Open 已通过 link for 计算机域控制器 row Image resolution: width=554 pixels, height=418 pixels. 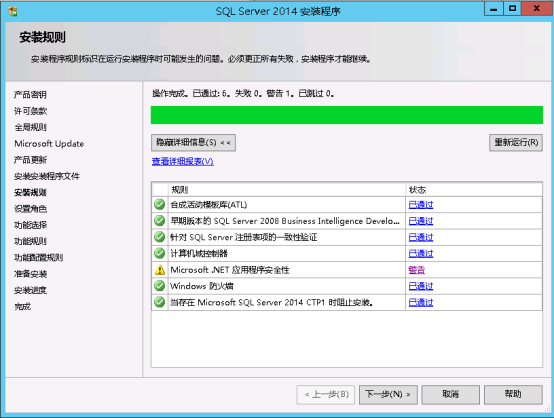click(x=421, y=253)
